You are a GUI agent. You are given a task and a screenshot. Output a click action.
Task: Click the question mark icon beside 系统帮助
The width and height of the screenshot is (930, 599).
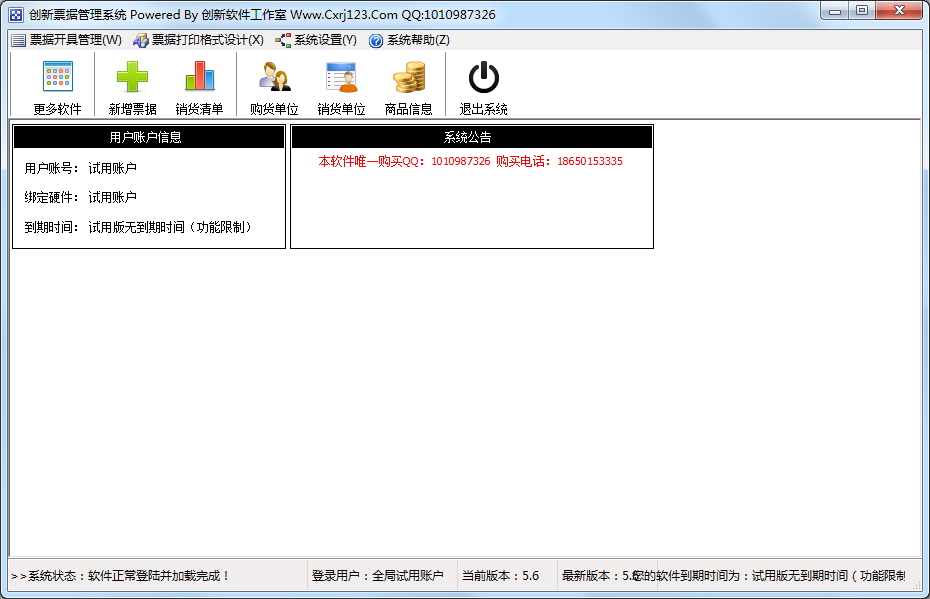(x=374, y=40)
